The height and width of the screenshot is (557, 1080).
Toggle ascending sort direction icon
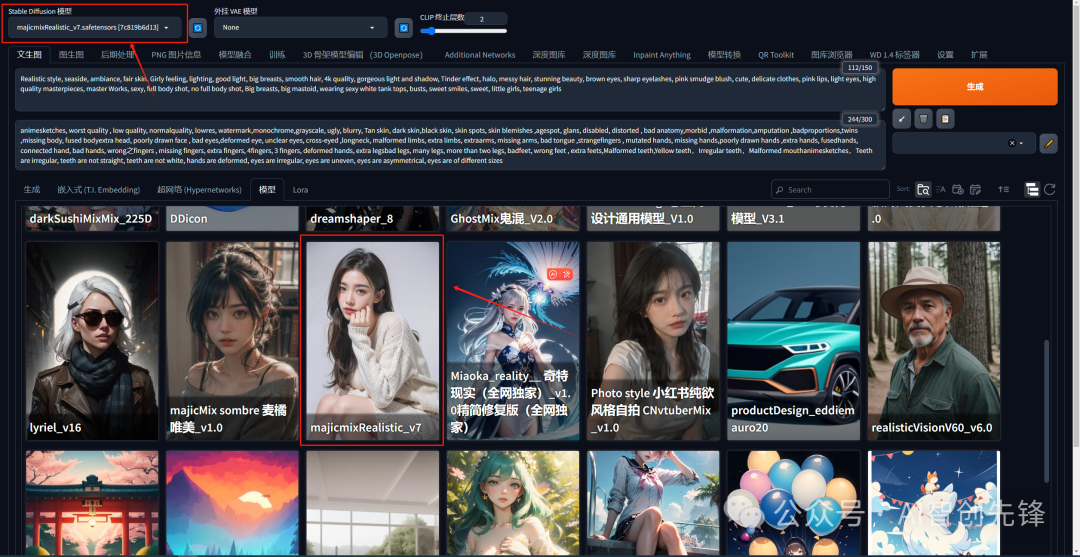1004,189
